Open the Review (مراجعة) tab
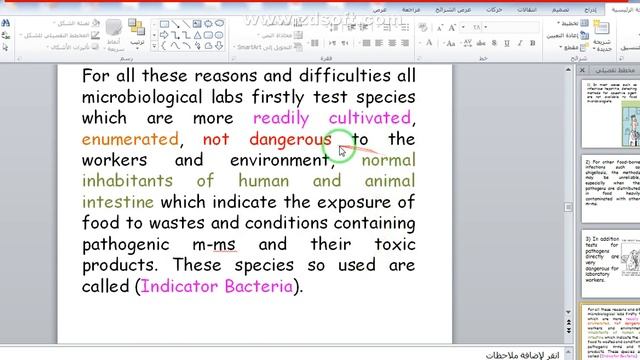The image size is (640, 360). point(411,10)
